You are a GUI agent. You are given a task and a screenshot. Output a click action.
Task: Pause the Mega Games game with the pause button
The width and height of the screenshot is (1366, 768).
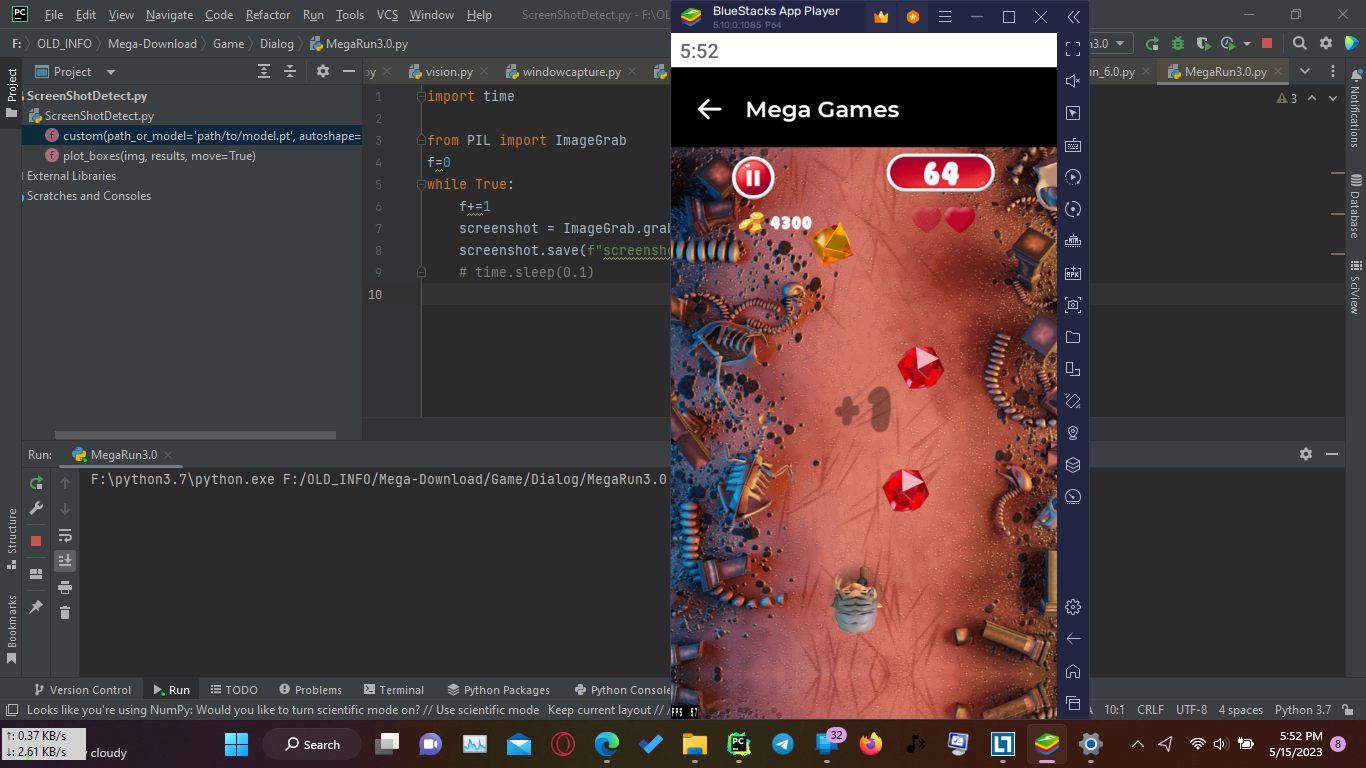click(x=752, y=177)
